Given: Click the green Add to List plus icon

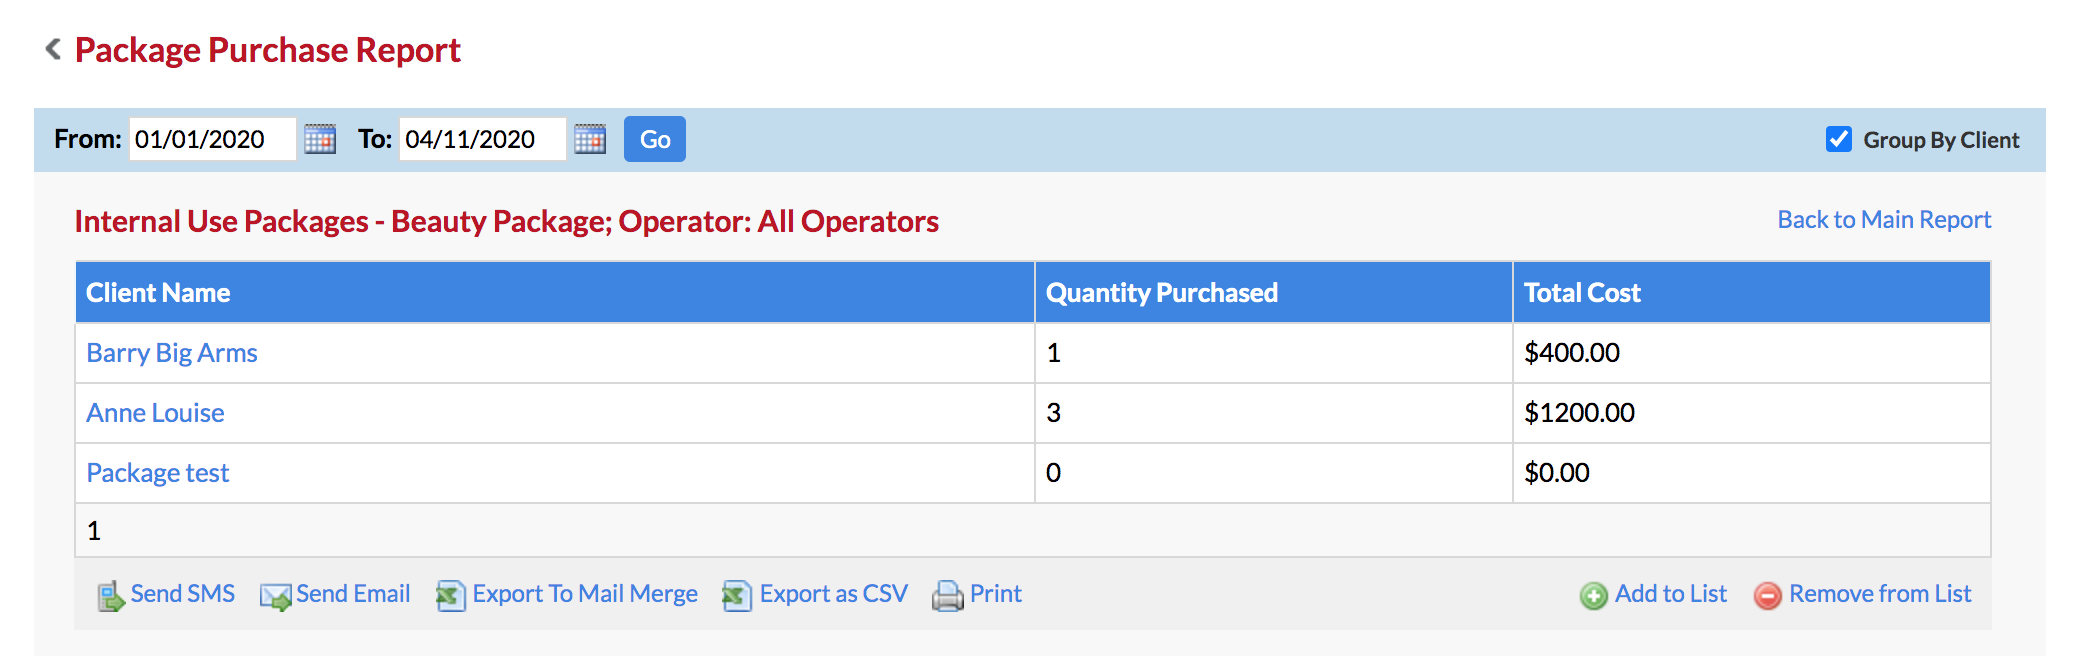Looking at the screenshot, I should (x=1594, y=596).
